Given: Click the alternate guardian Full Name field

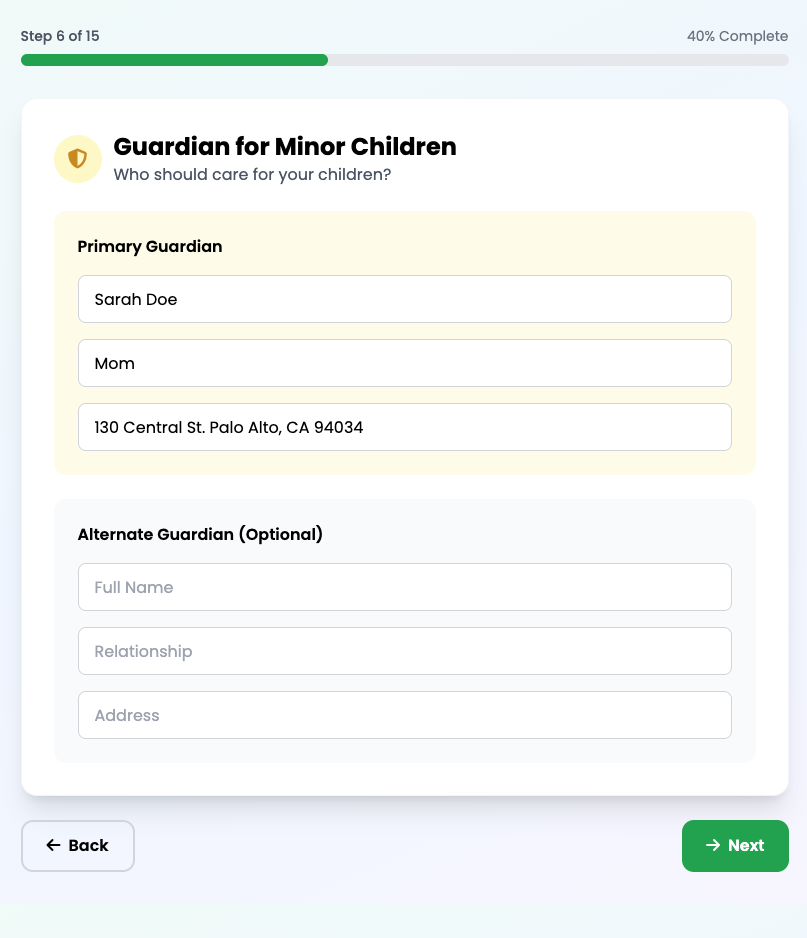Looking at the screenshot, I should tap(404, 587).
